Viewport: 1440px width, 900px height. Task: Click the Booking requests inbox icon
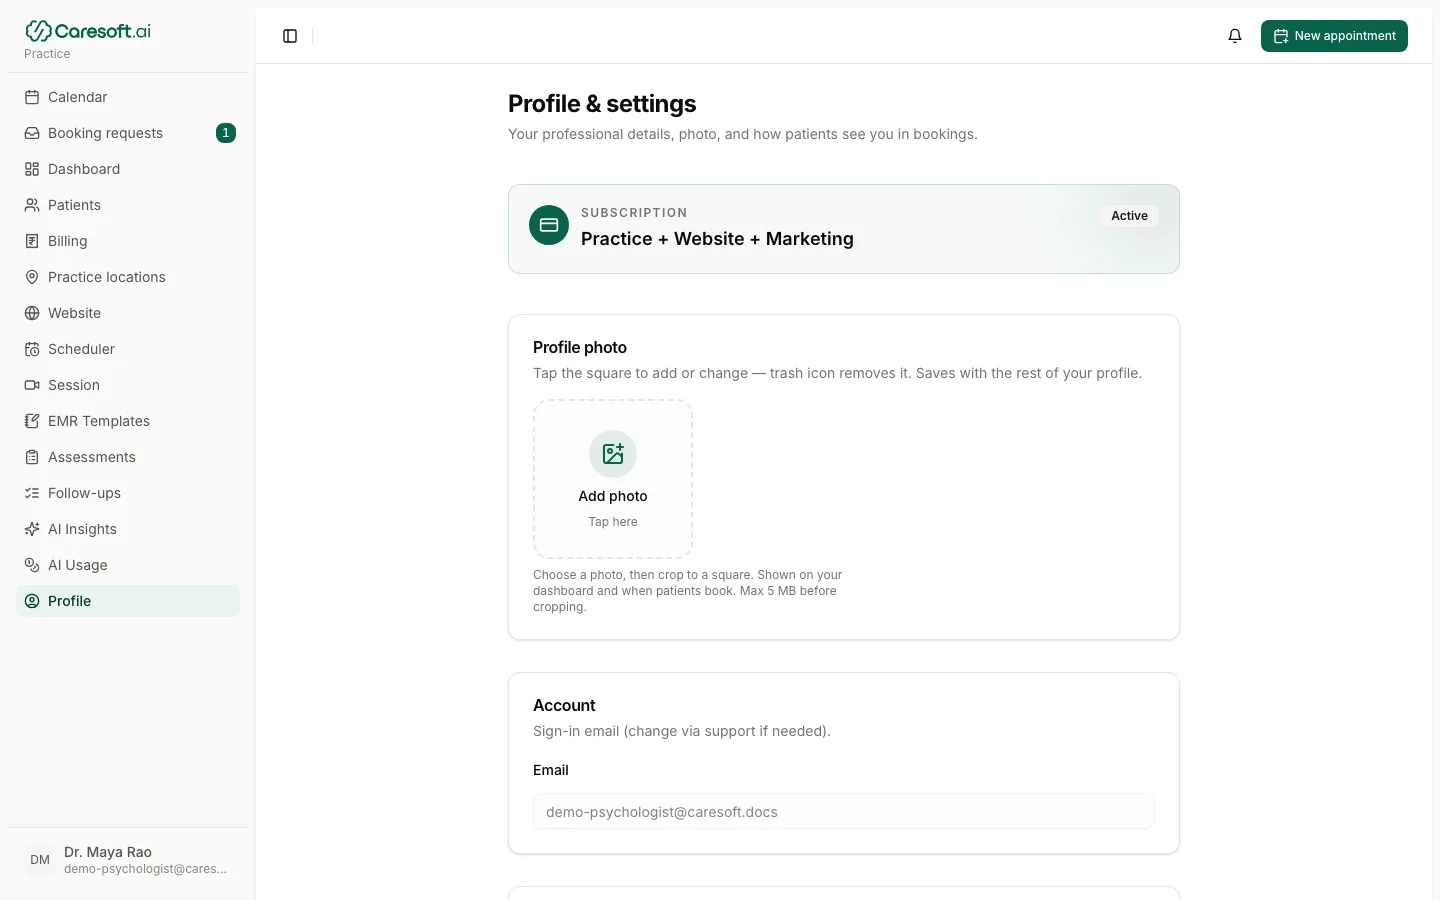pyautogui.click(x=32, y=133)
